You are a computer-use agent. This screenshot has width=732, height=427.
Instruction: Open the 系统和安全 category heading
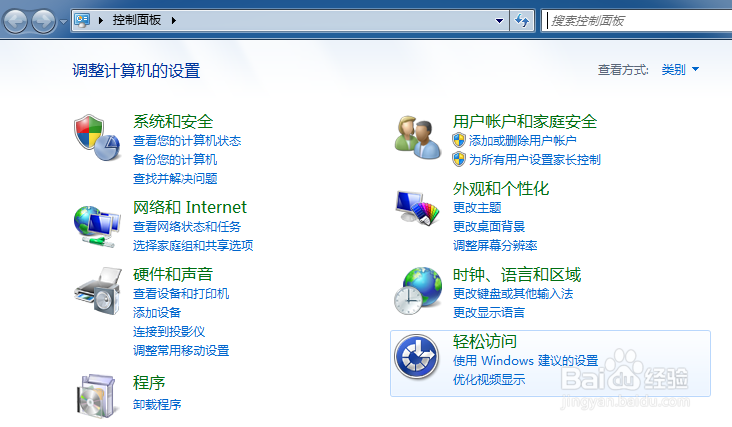(x=173, y=121)
